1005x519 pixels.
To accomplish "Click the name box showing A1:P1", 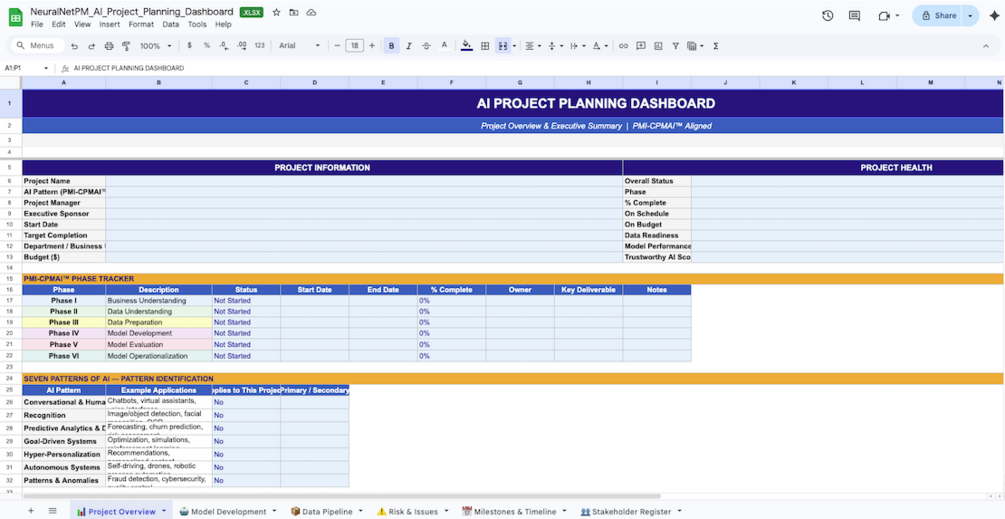I will 26,68.
